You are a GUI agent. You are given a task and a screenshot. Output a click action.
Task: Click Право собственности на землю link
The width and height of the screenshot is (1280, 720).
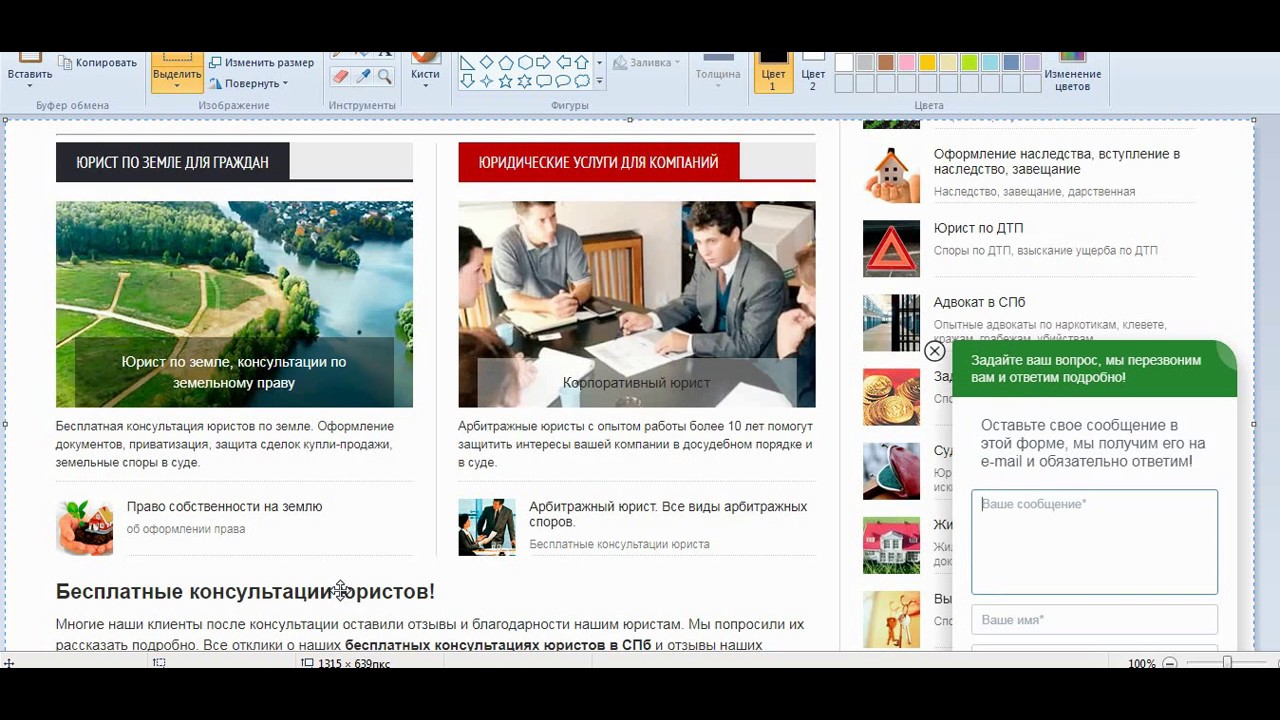pyautogui.click(x=224, y=507)
